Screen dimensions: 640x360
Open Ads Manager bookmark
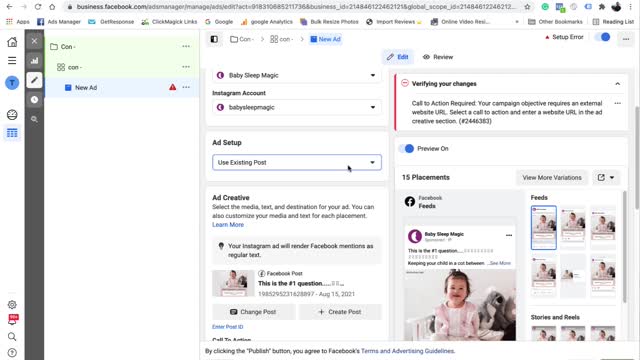[x=59, y=22]
